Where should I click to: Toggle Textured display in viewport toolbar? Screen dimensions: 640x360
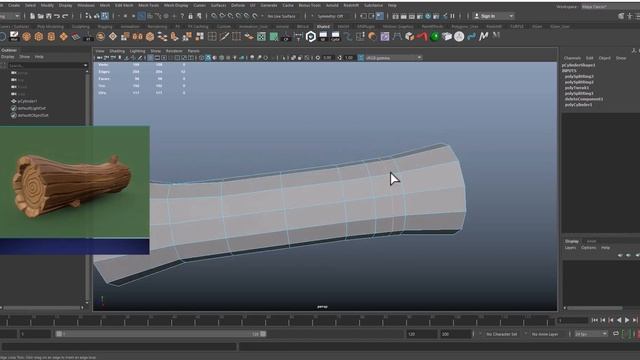[228, 58]
